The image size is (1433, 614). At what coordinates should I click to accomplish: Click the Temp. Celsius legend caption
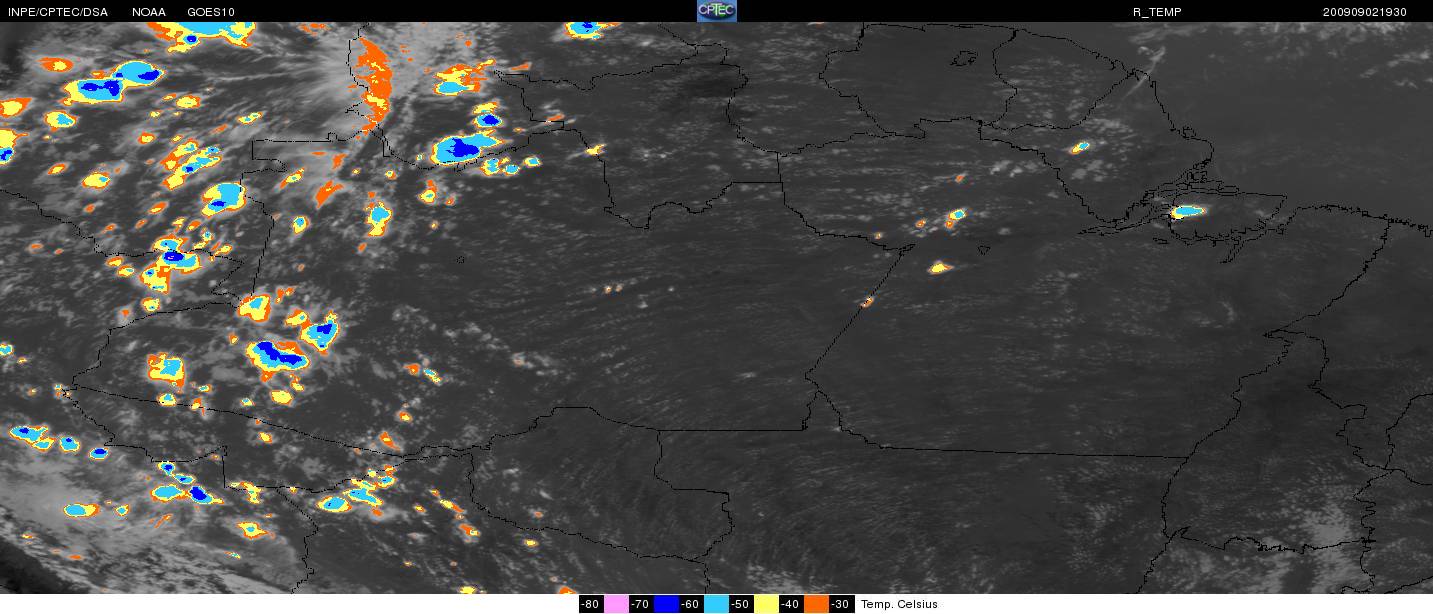899,604
